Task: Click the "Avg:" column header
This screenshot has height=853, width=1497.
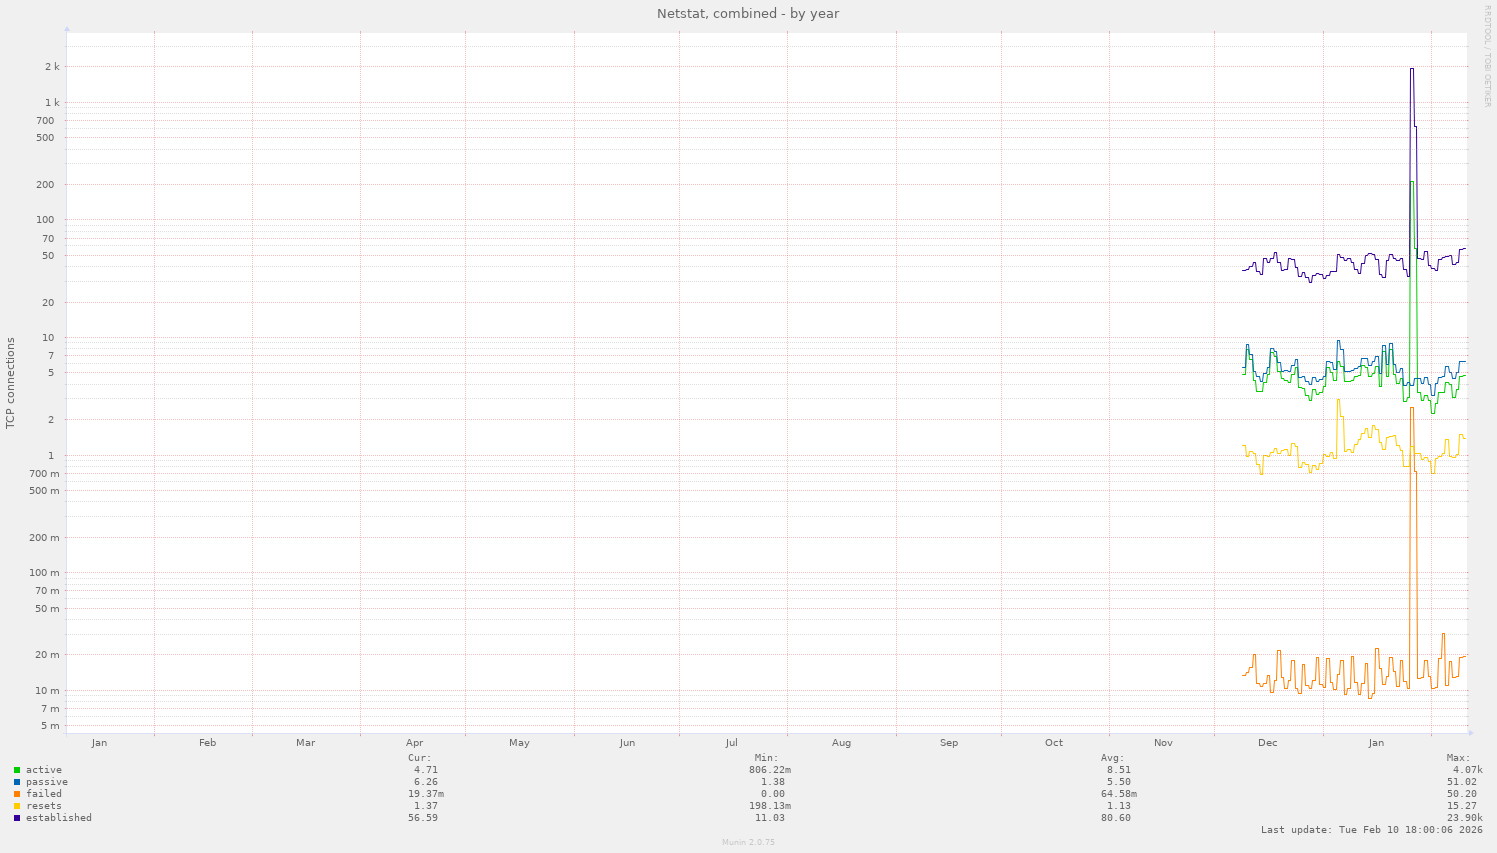Action: tap(1111, 757)
